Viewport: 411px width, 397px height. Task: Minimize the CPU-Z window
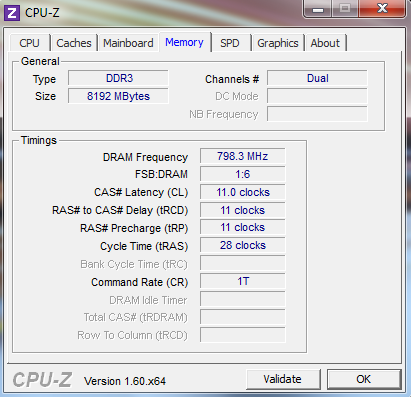coord(318,8)
